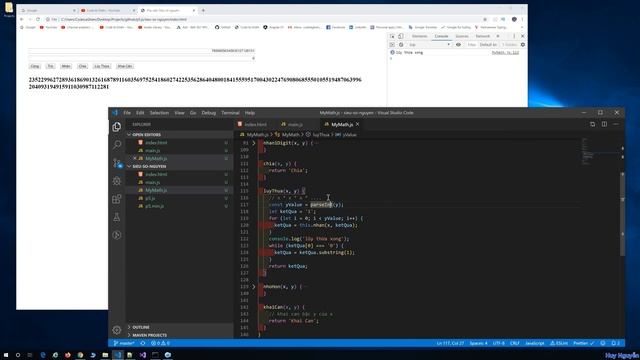Open the Extensions view in VS Code
Viewport: 640px width, 360px height.
(117, 199)
